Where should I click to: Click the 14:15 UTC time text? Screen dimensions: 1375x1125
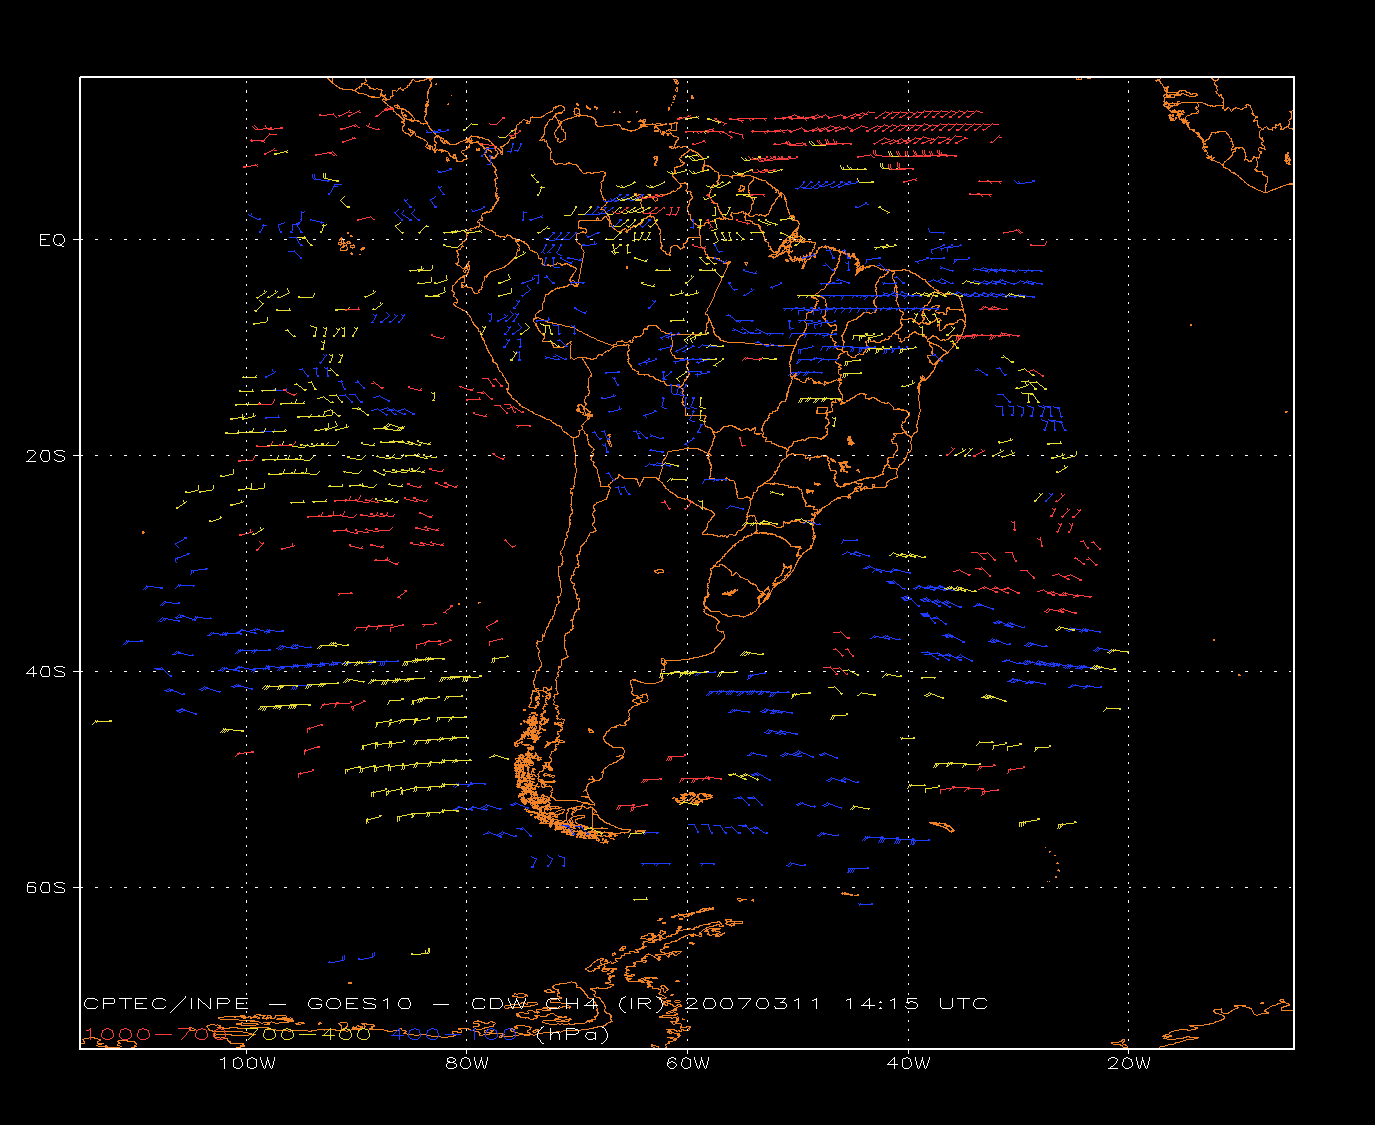click(x=916, y=1003)
